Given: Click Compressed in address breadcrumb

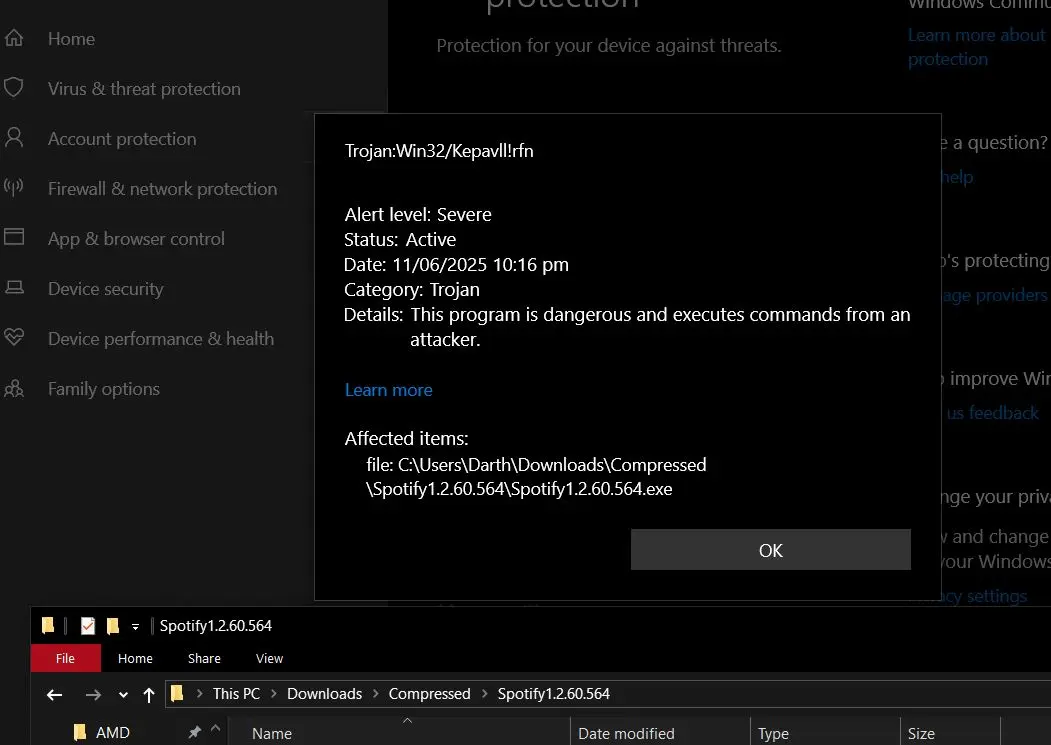Looking at the screenshot, I should click(x=430, y=694).
